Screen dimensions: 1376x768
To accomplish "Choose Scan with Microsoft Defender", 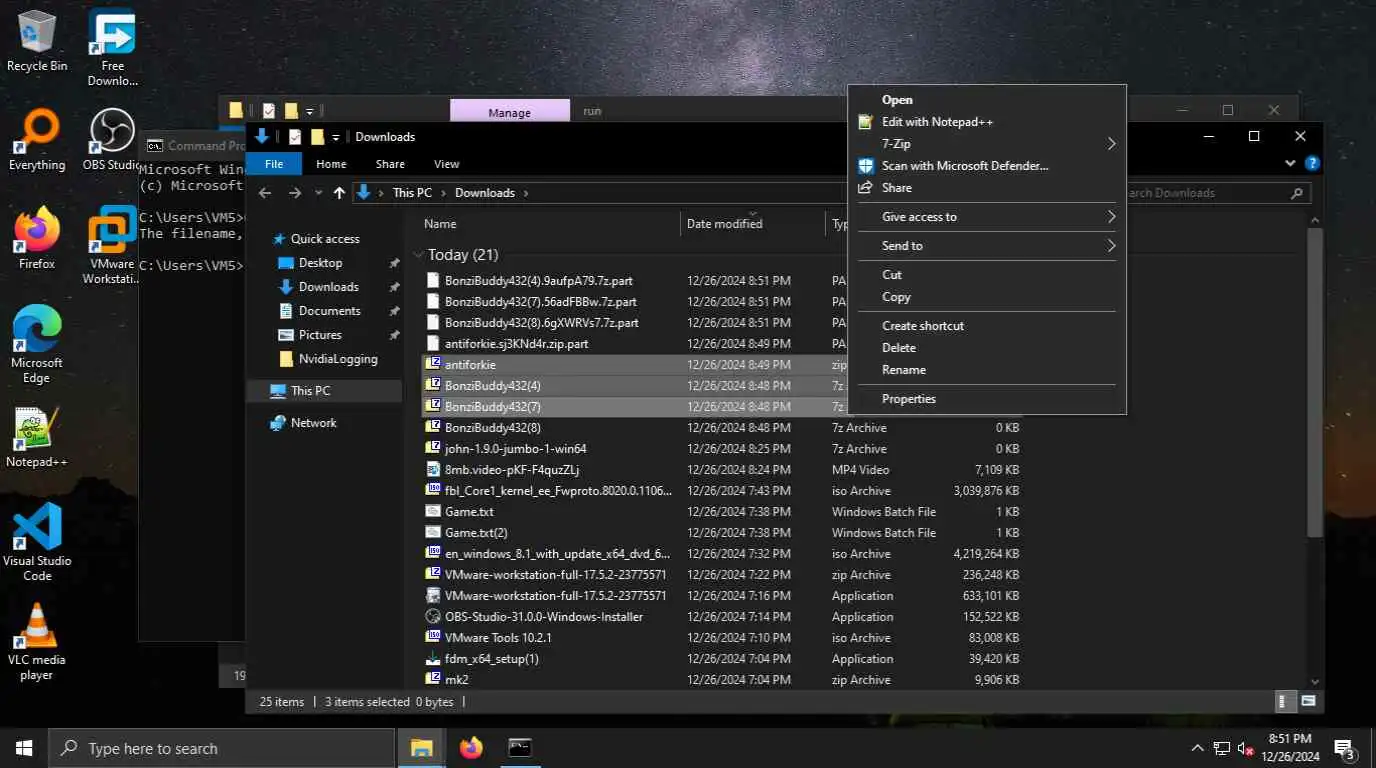I will point(987,166).
